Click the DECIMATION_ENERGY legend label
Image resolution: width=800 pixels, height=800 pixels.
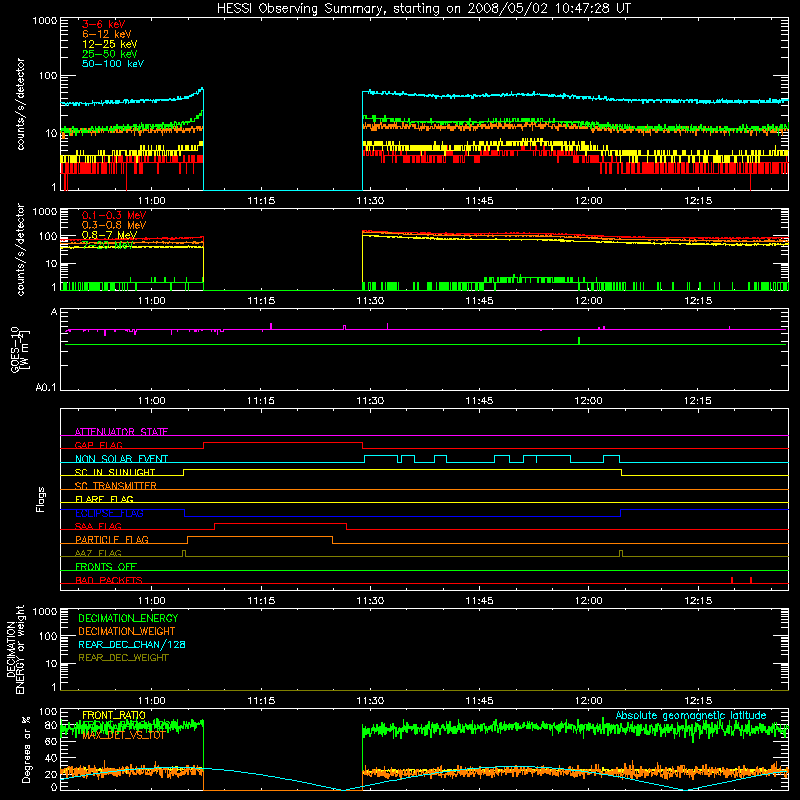pos(128,618)
